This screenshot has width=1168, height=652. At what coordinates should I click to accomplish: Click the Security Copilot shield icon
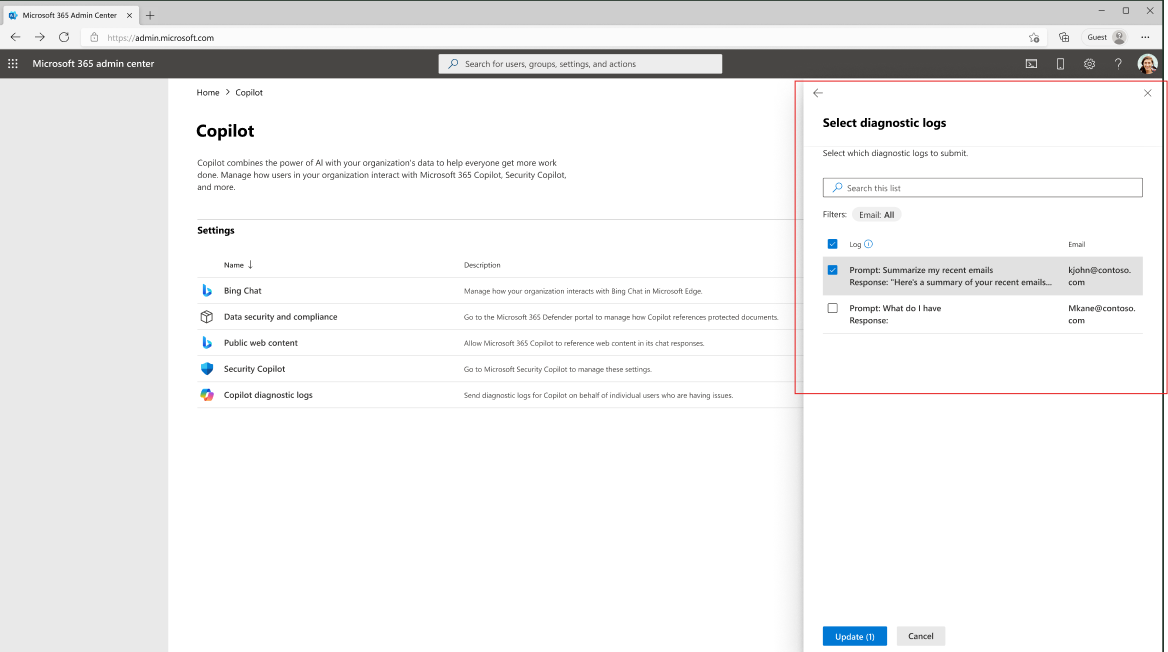(207, 369)
